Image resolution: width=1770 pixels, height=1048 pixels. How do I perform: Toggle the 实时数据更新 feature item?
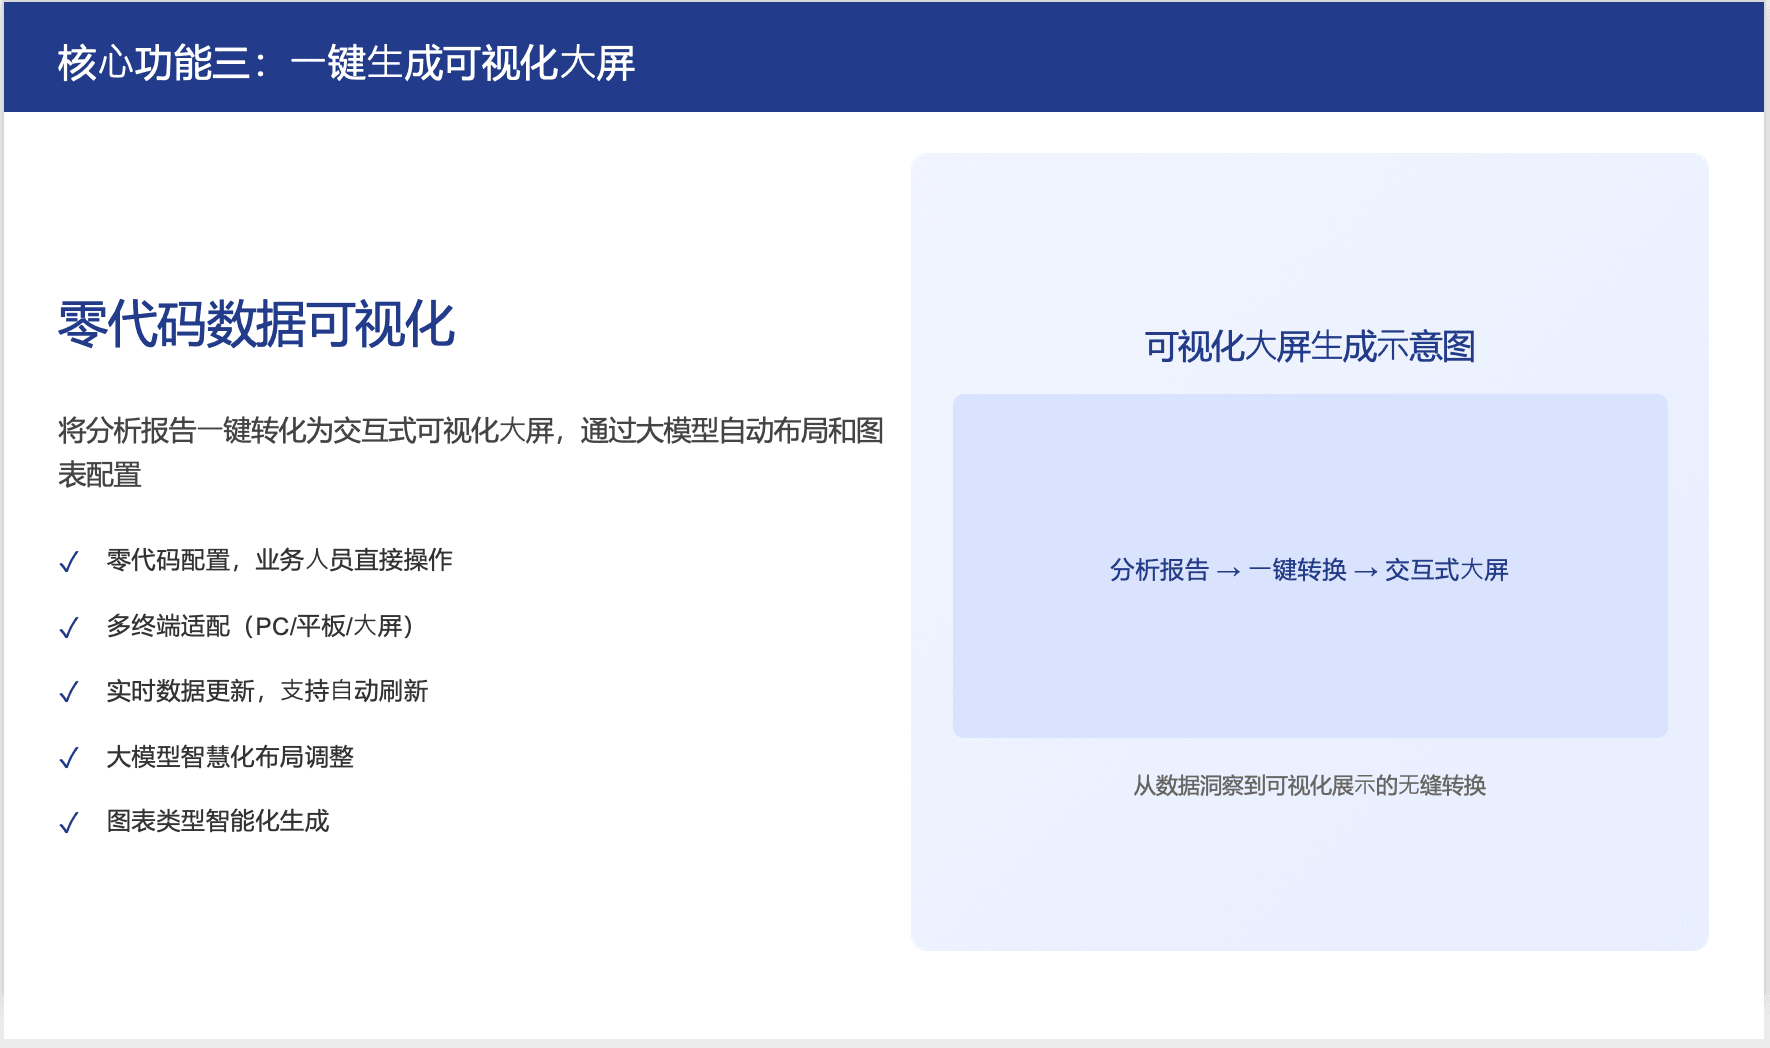[x=267, y=691]
